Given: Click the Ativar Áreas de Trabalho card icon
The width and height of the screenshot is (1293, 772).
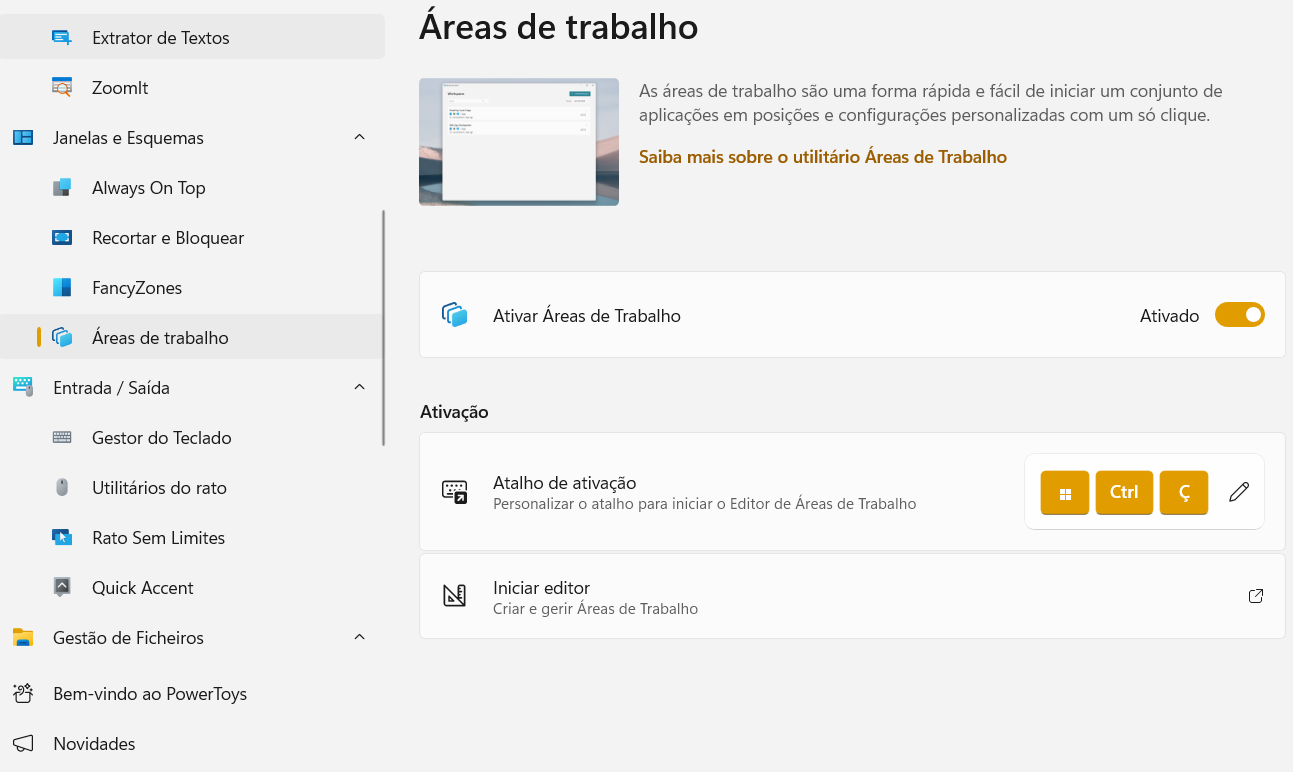Looking at the screenshot, I should tap(455, 315).
